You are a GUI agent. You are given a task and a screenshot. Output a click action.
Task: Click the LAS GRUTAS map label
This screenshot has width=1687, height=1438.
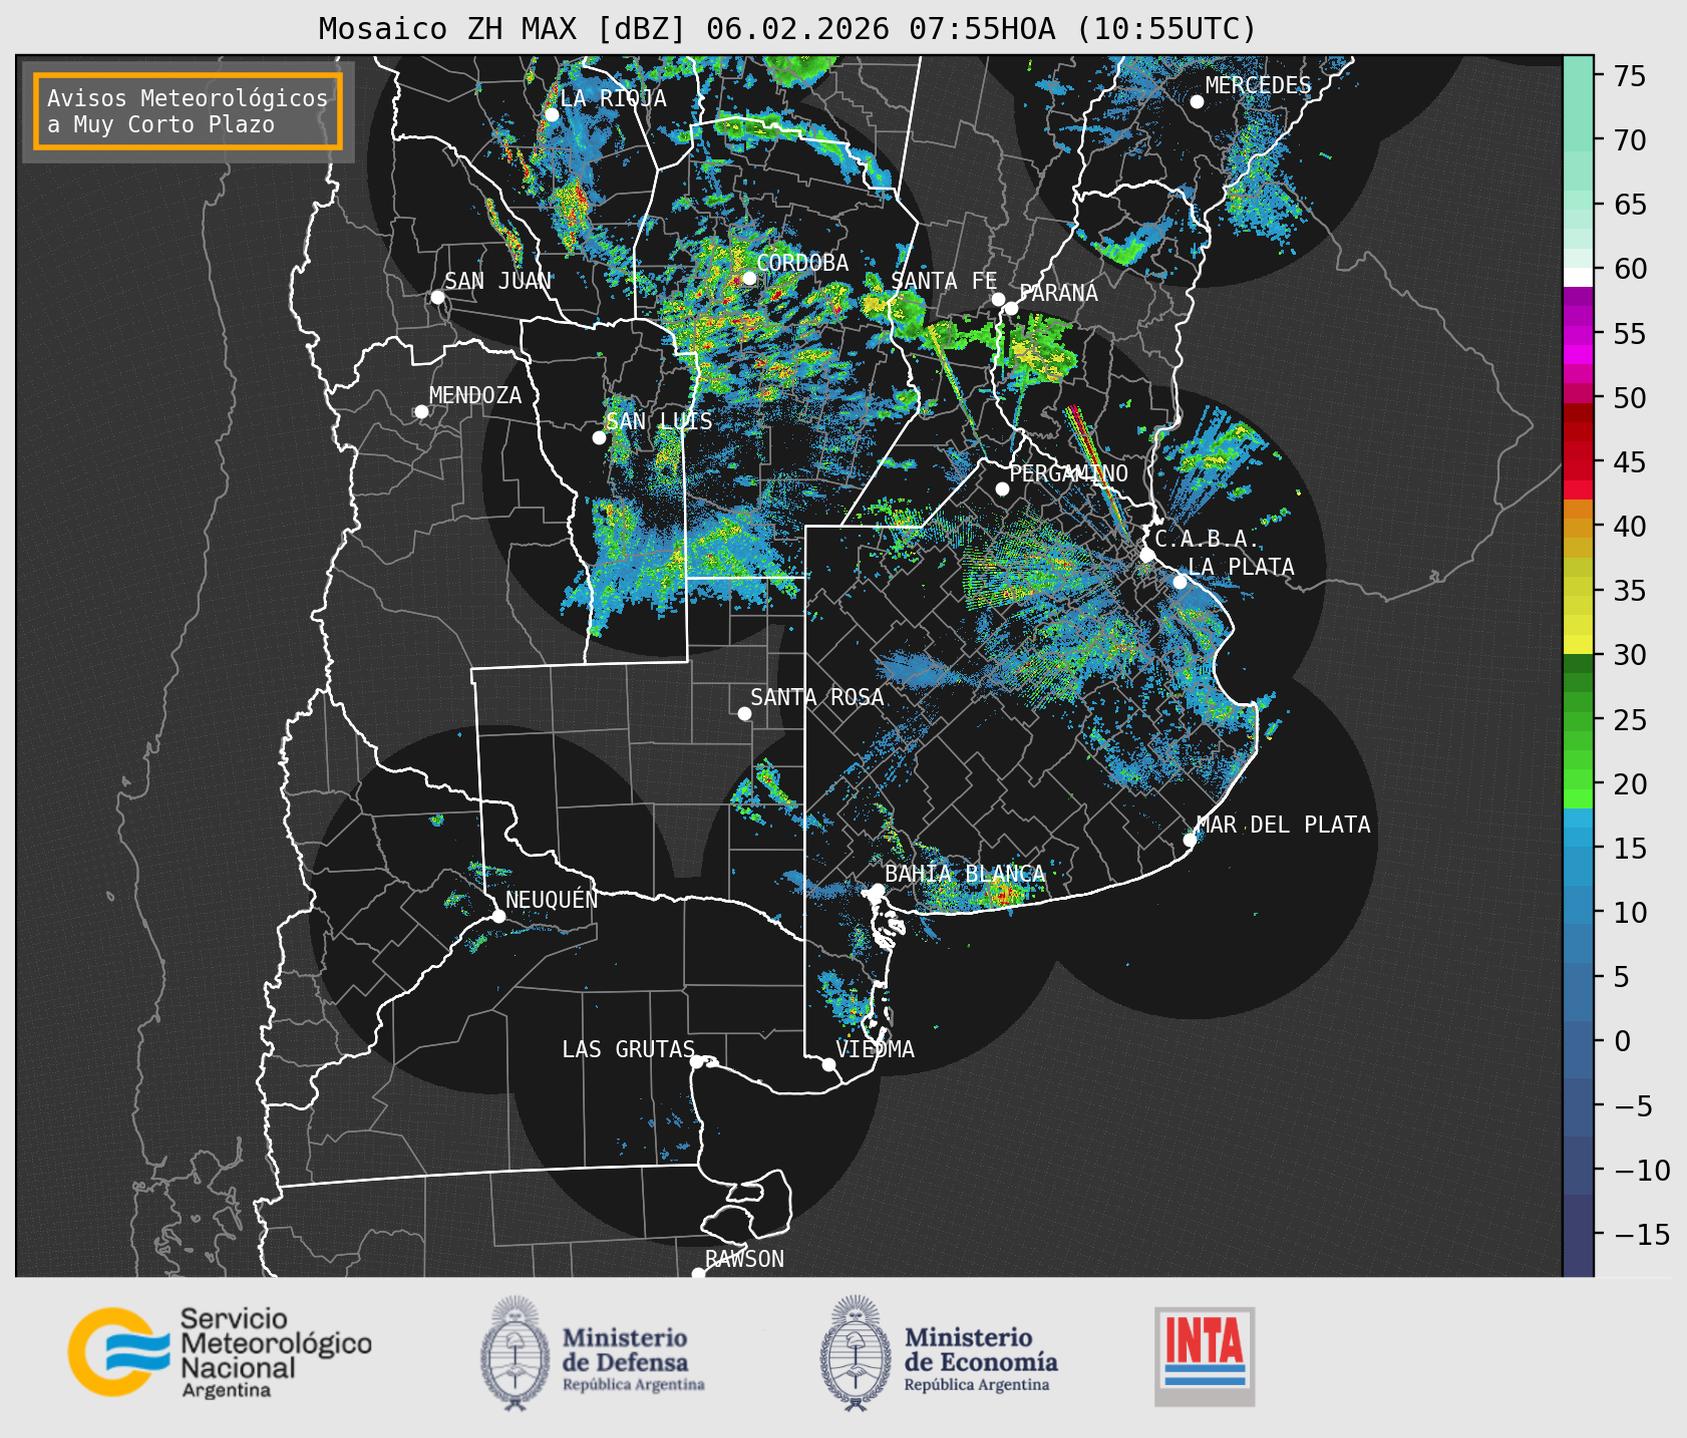628,1049
